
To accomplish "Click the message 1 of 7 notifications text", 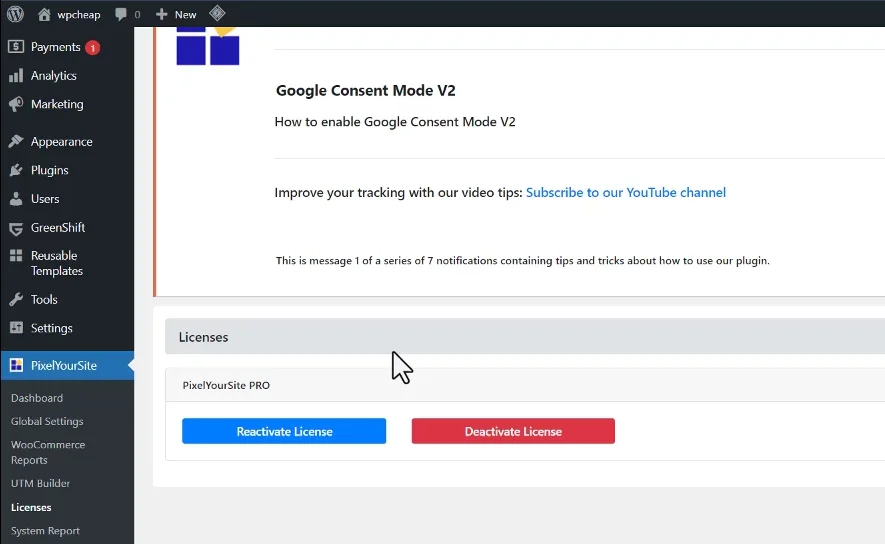I will coord(522,261).
